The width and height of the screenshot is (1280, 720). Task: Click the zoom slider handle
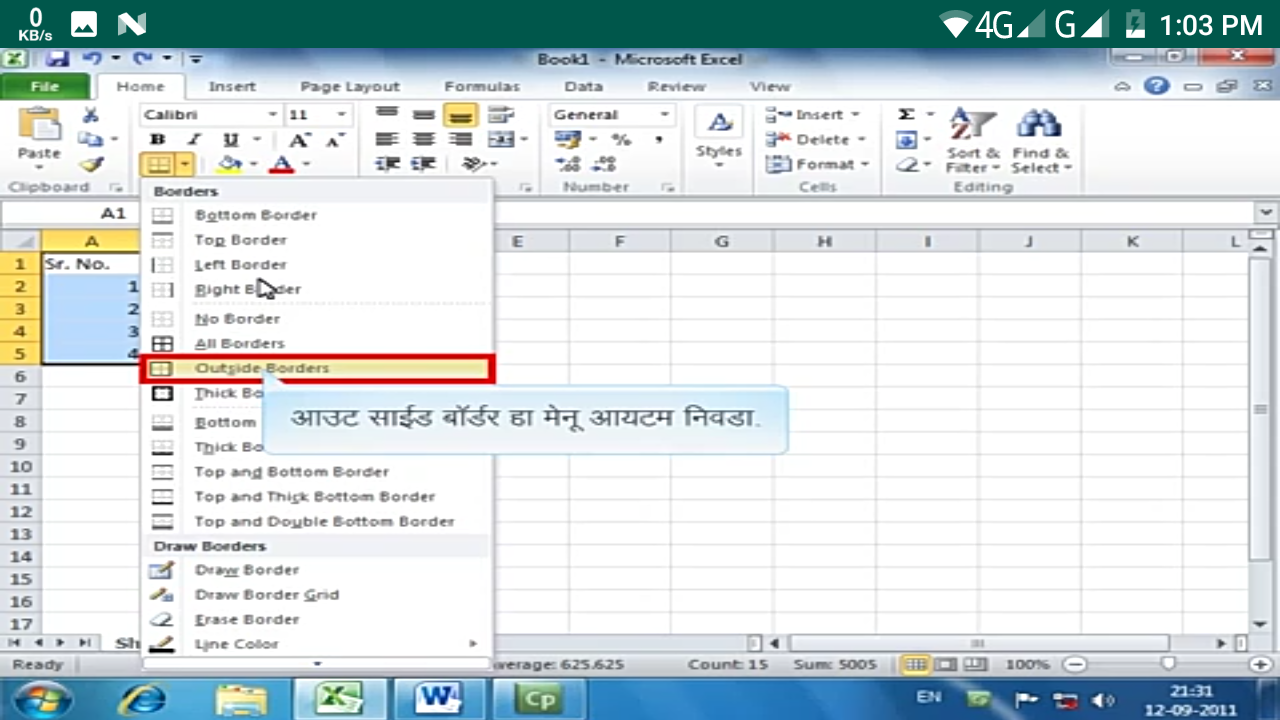[1167, 664]
